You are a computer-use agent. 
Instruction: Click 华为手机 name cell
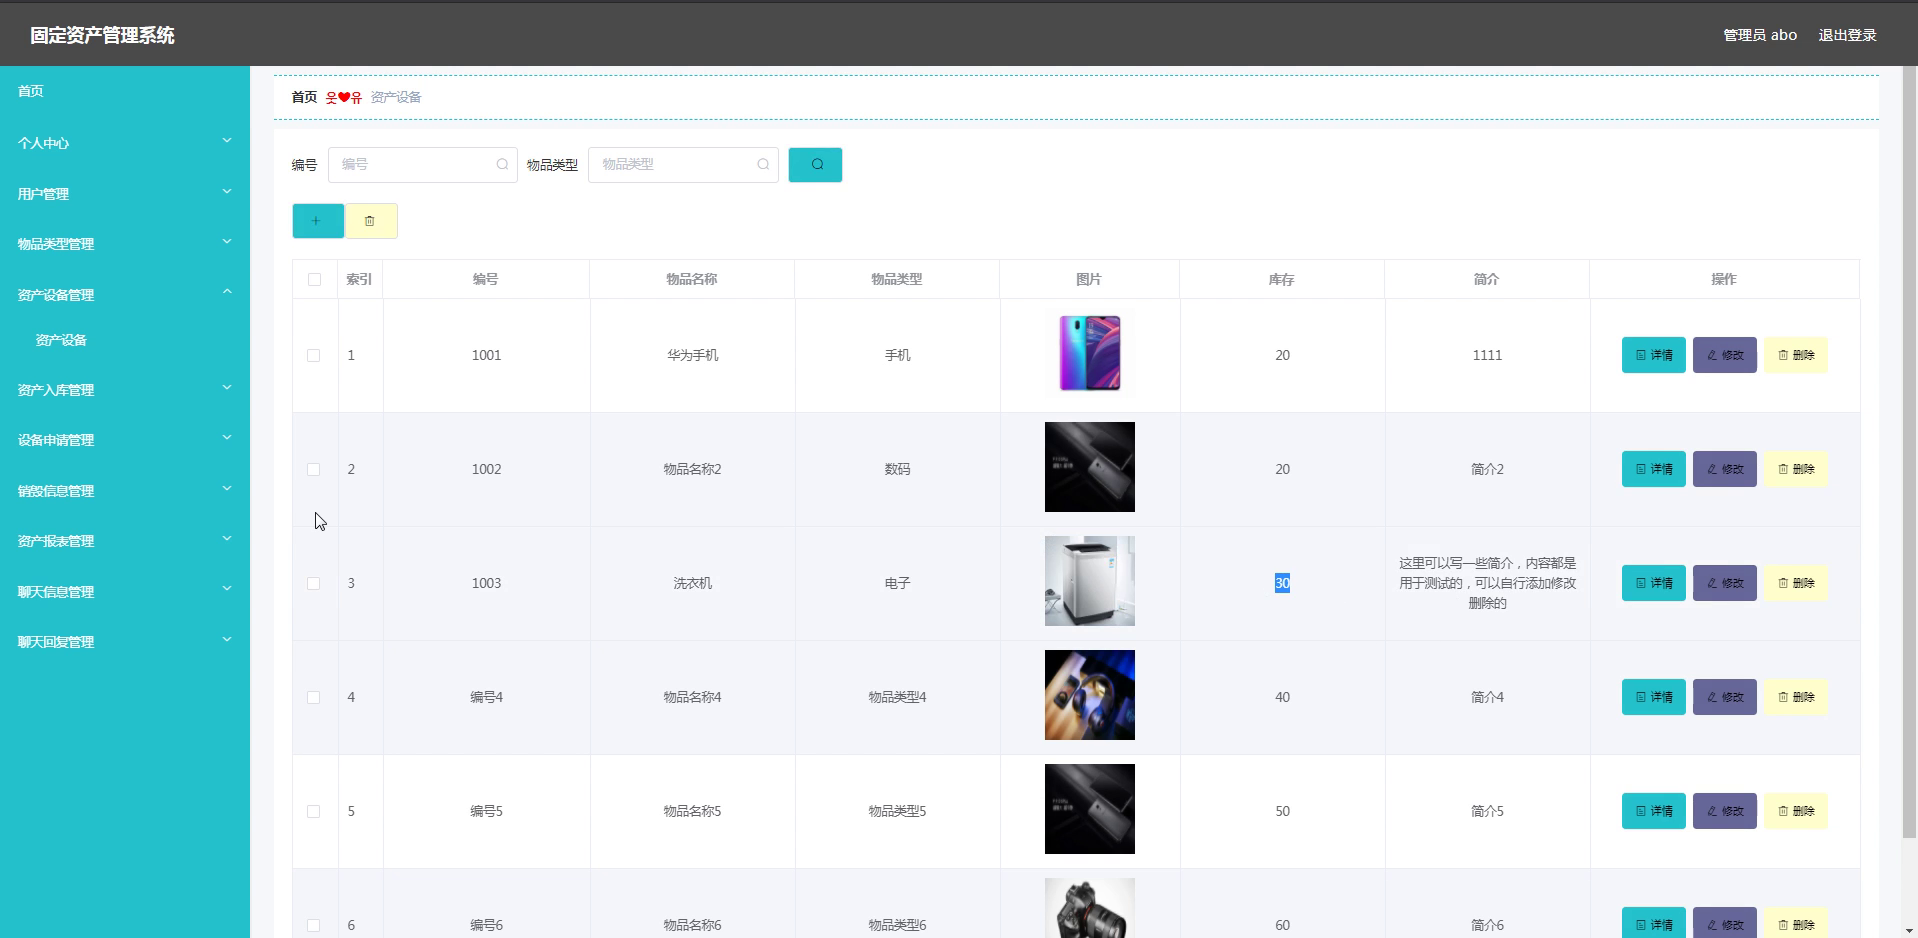[x=693, y=355]
